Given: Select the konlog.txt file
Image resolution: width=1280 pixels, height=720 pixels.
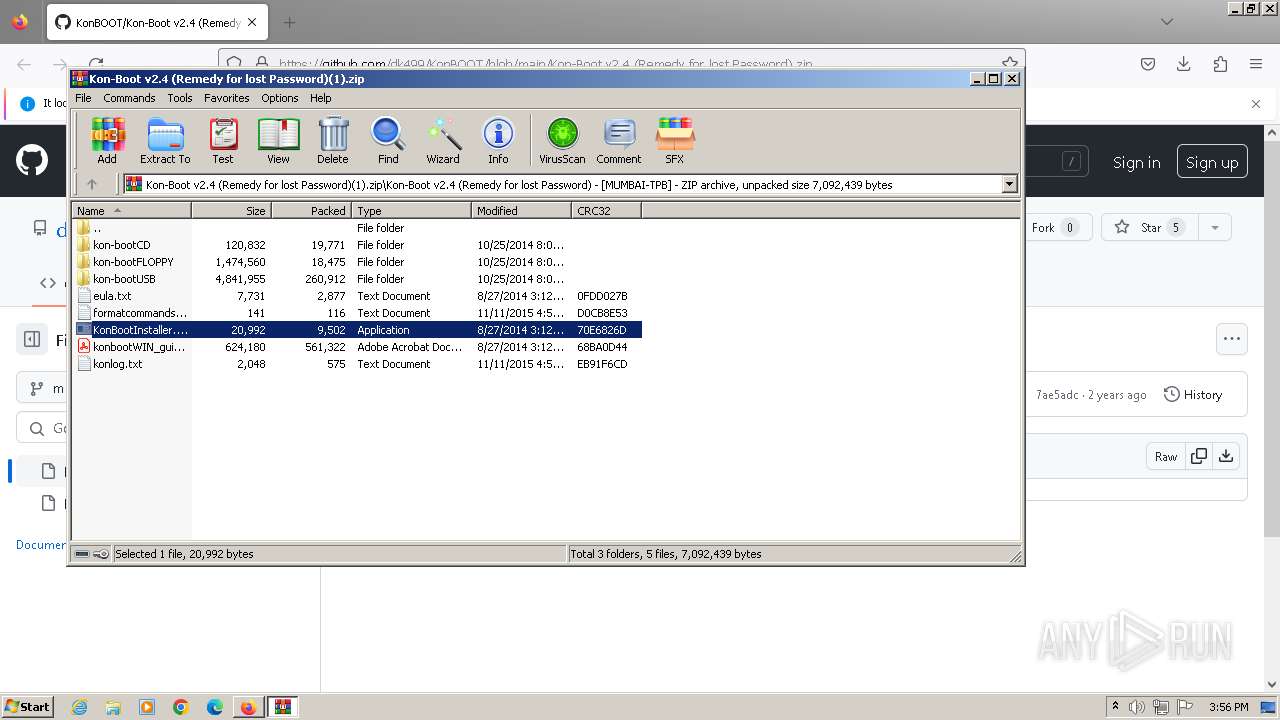Looking at the screenshot, I should [357, 364].
